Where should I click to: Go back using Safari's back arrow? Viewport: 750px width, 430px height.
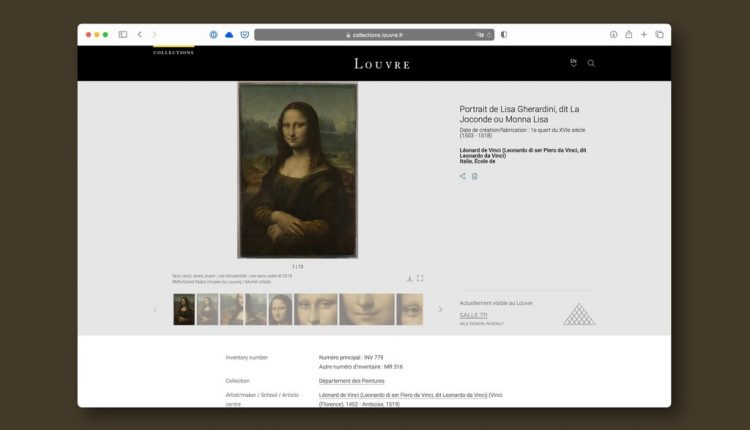140,34
